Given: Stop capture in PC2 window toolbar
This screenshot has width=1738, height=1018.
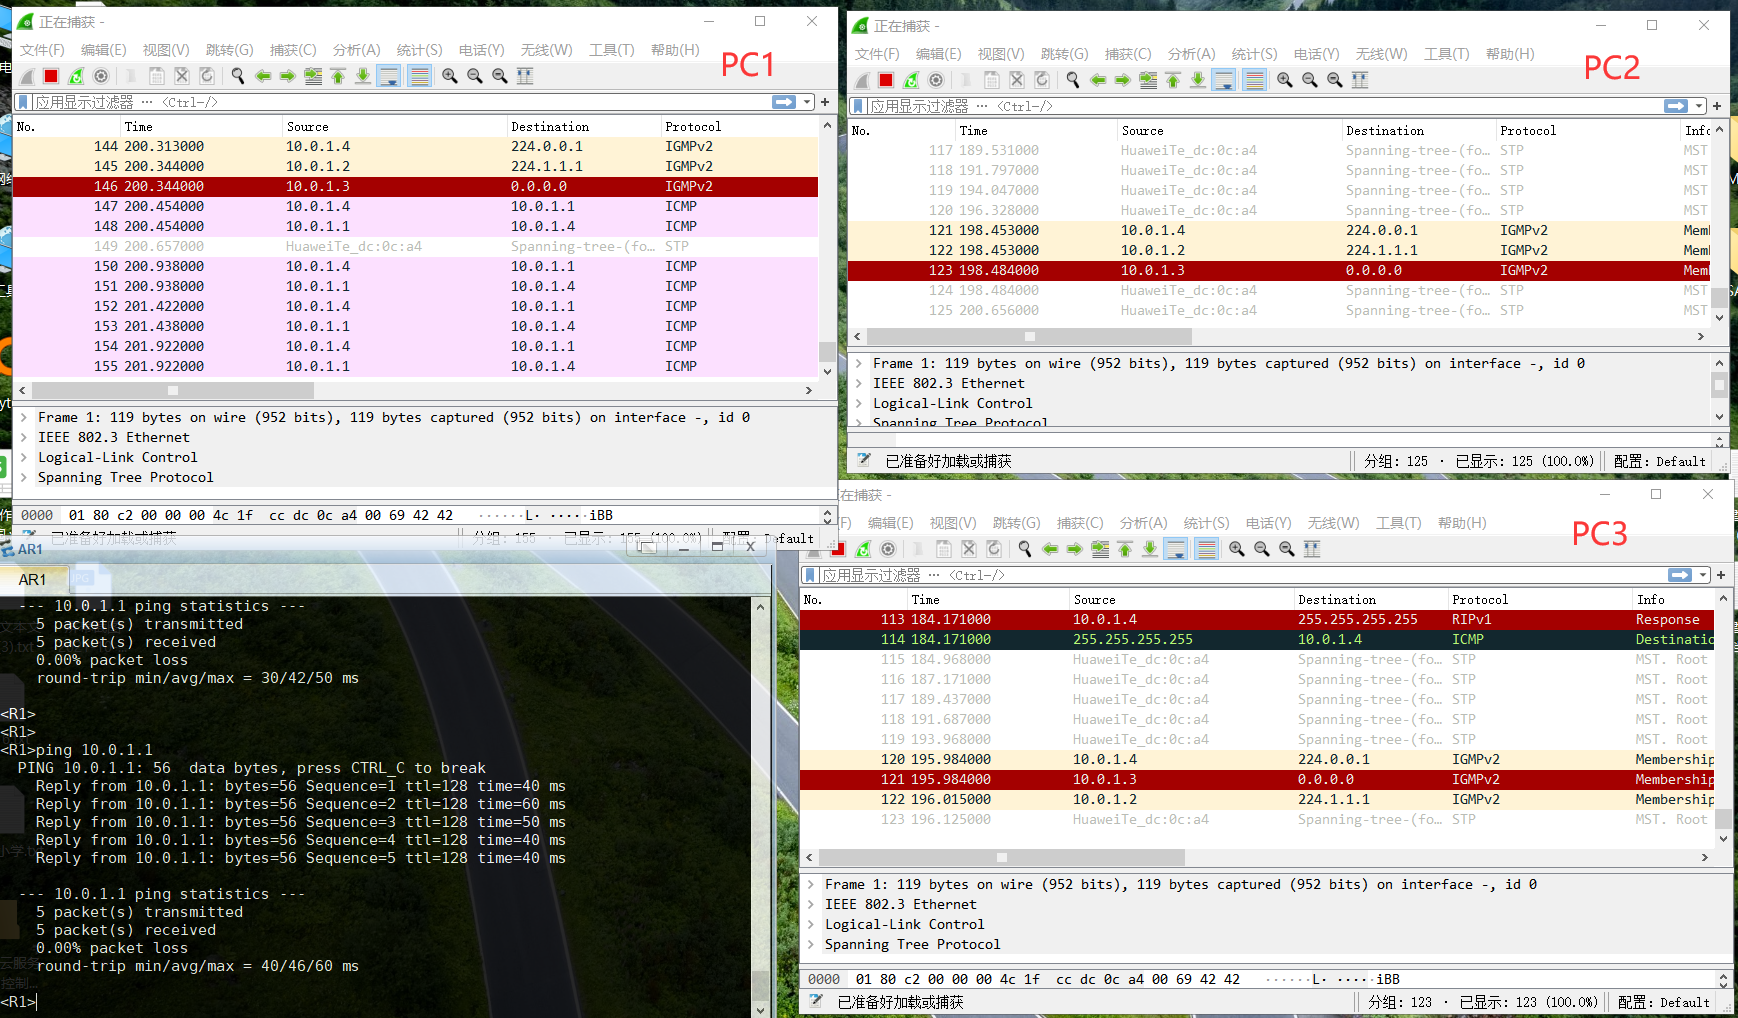Looking at the screenshot, I should pos(886,80).
